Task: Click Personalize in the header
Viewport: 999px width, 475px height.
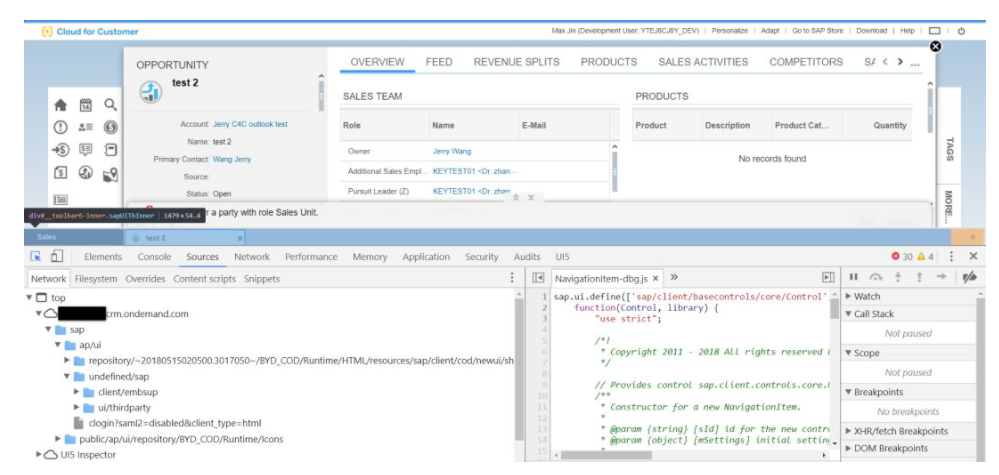Action: pos(729,31)
